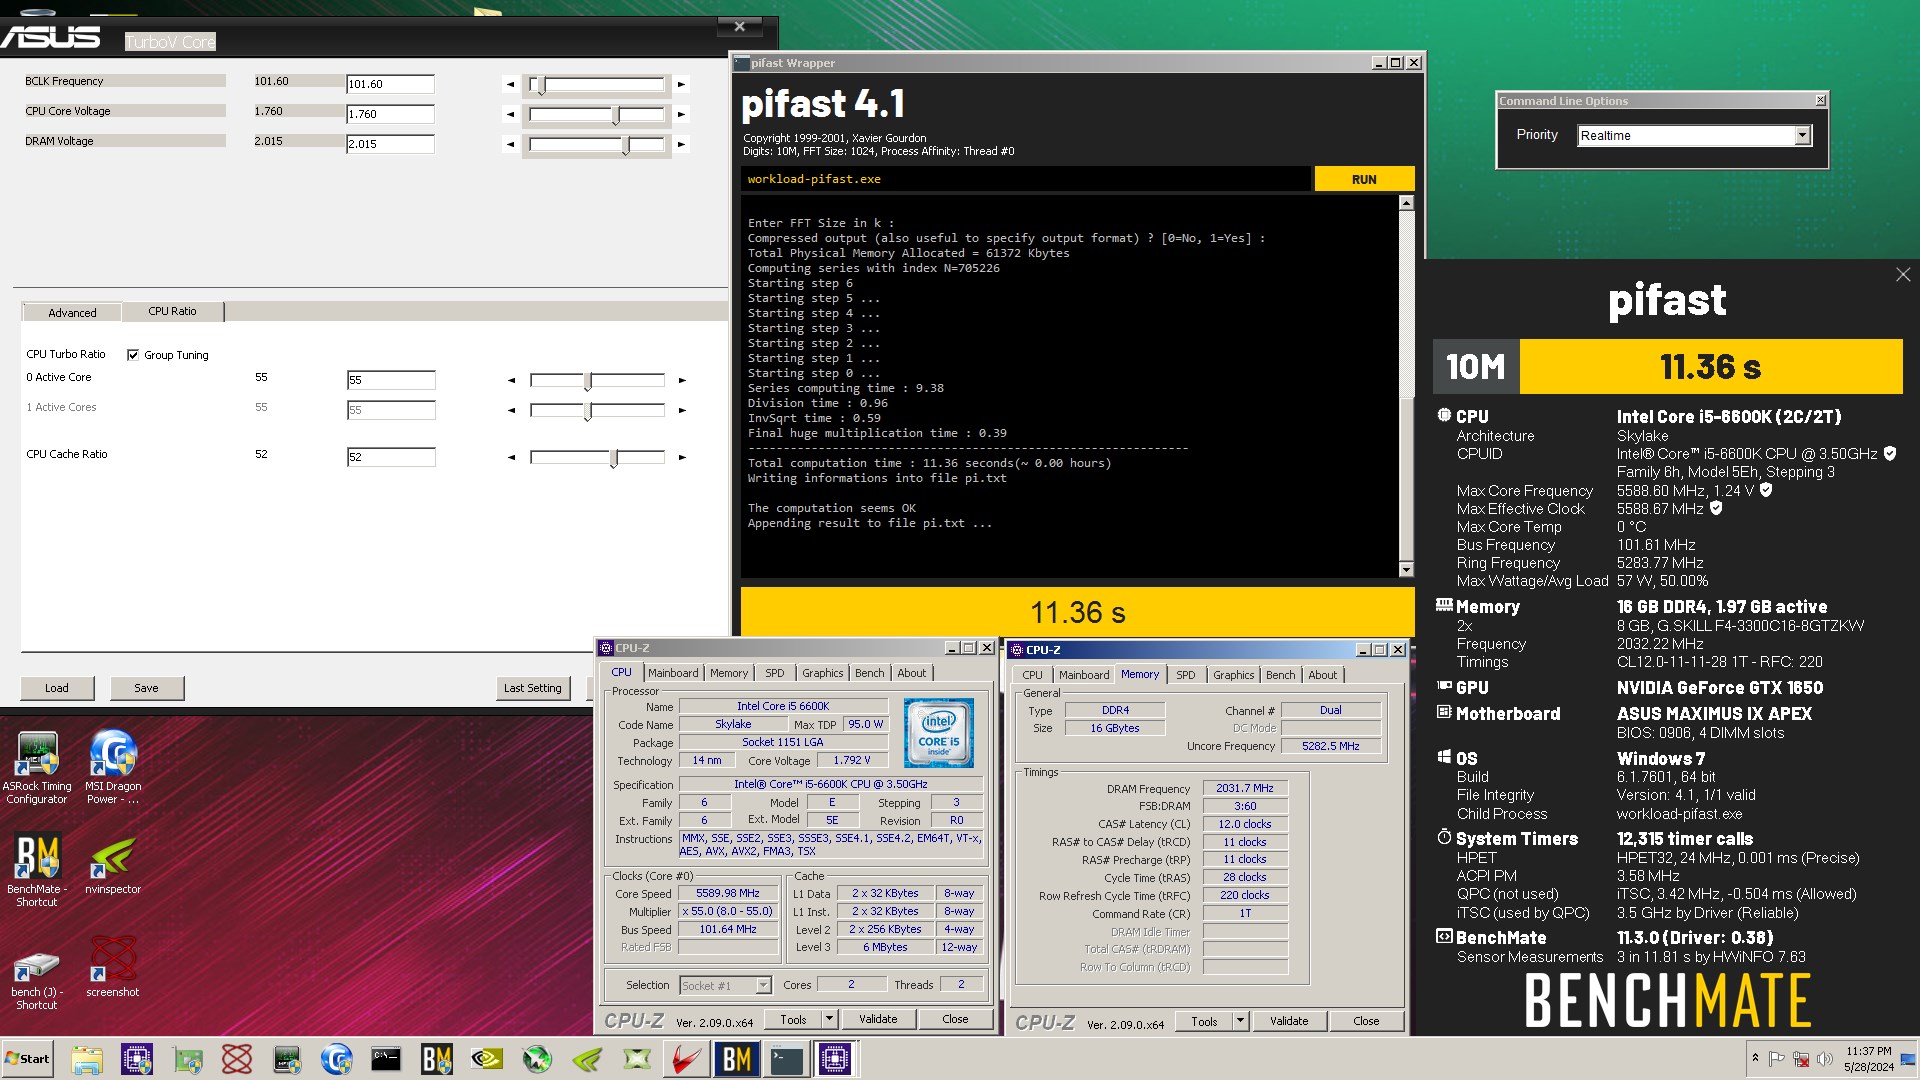
Task: Click the 0 Active Core ratio slider
Action: point(597,380)
